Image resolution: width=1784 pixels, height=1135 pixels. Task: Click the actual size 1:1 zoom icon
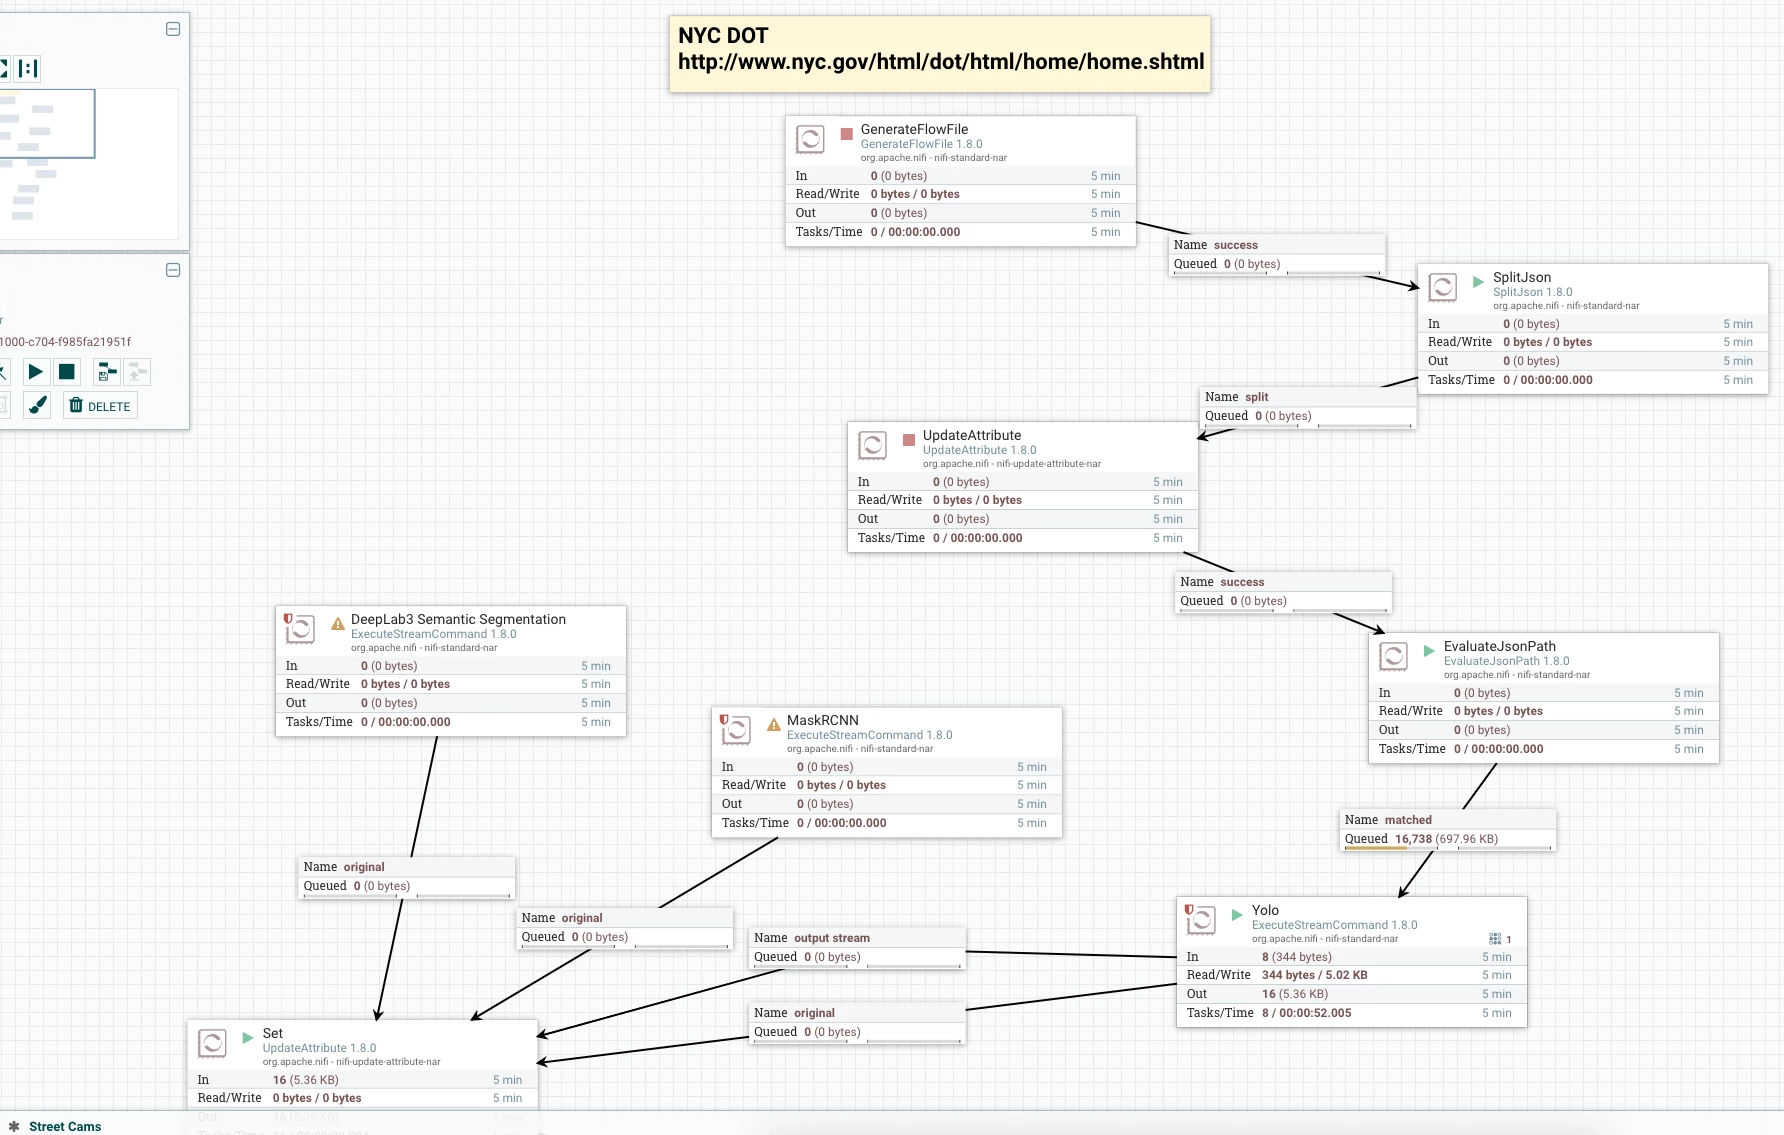point(28,68)
